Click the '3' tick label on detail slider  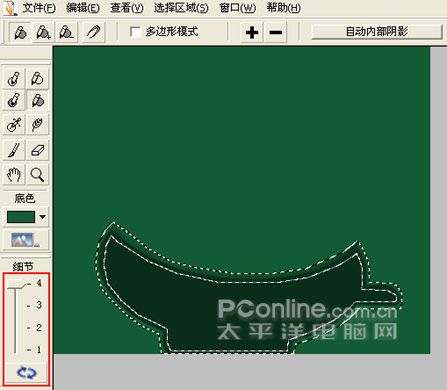point(39,305)
